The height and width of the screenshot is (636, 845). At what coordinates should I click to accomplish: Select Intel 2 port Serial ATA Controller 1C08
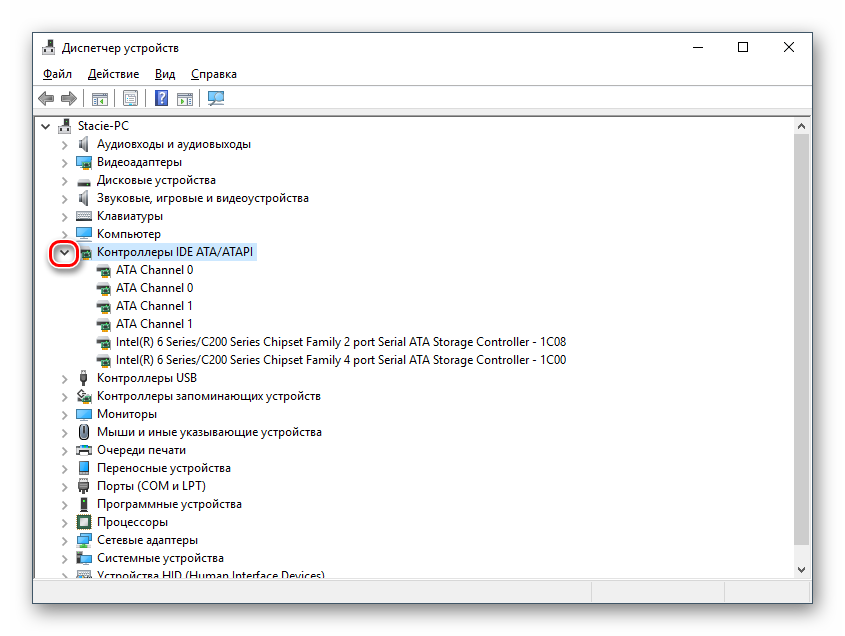click(x=341, y=342)
